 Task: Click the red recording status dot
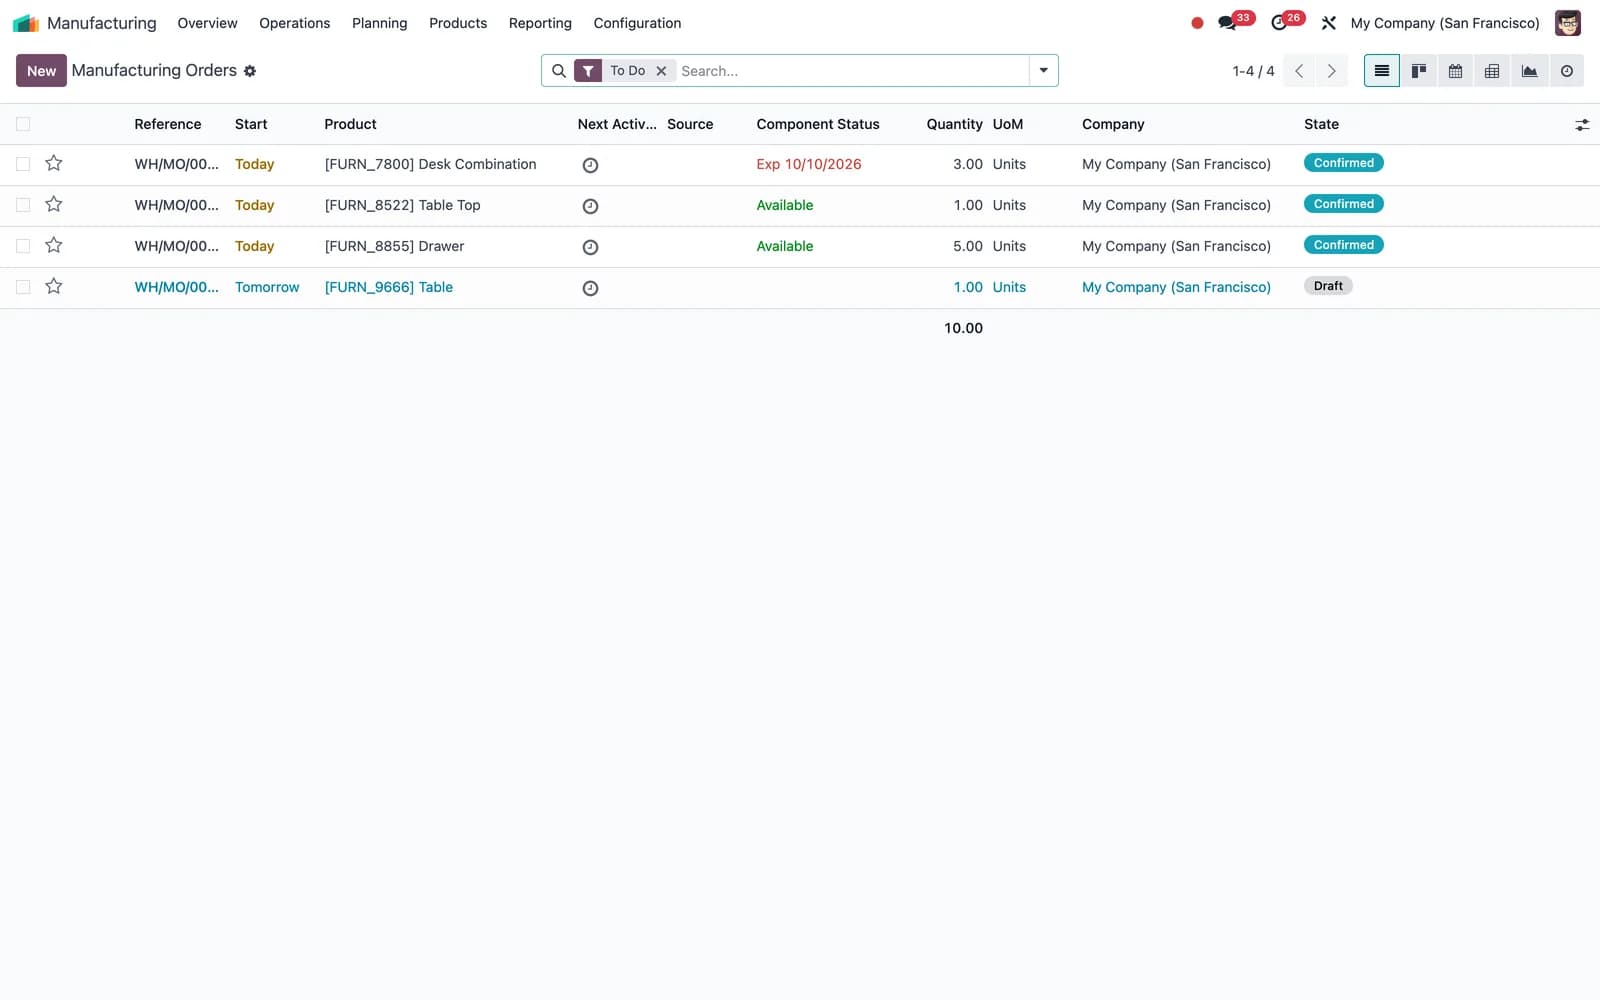click(x=1197, y=23)
